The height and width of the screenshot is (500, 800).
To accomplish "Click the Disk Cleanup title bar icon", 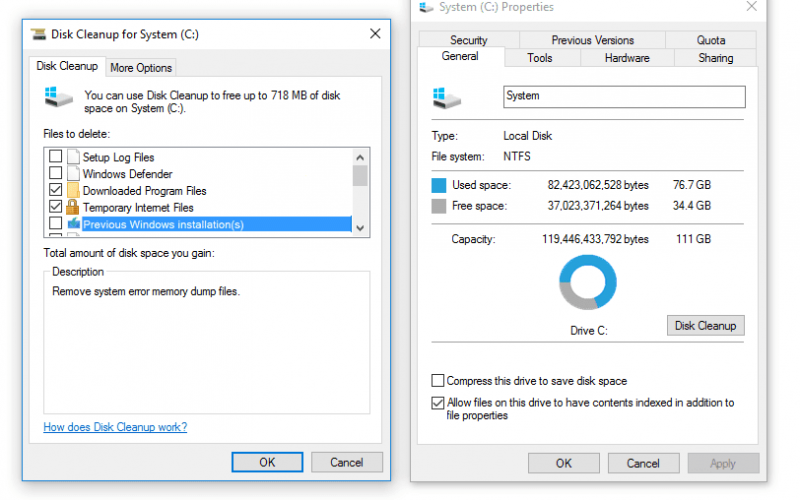I will pyautogui.click(x=38, y=34).
